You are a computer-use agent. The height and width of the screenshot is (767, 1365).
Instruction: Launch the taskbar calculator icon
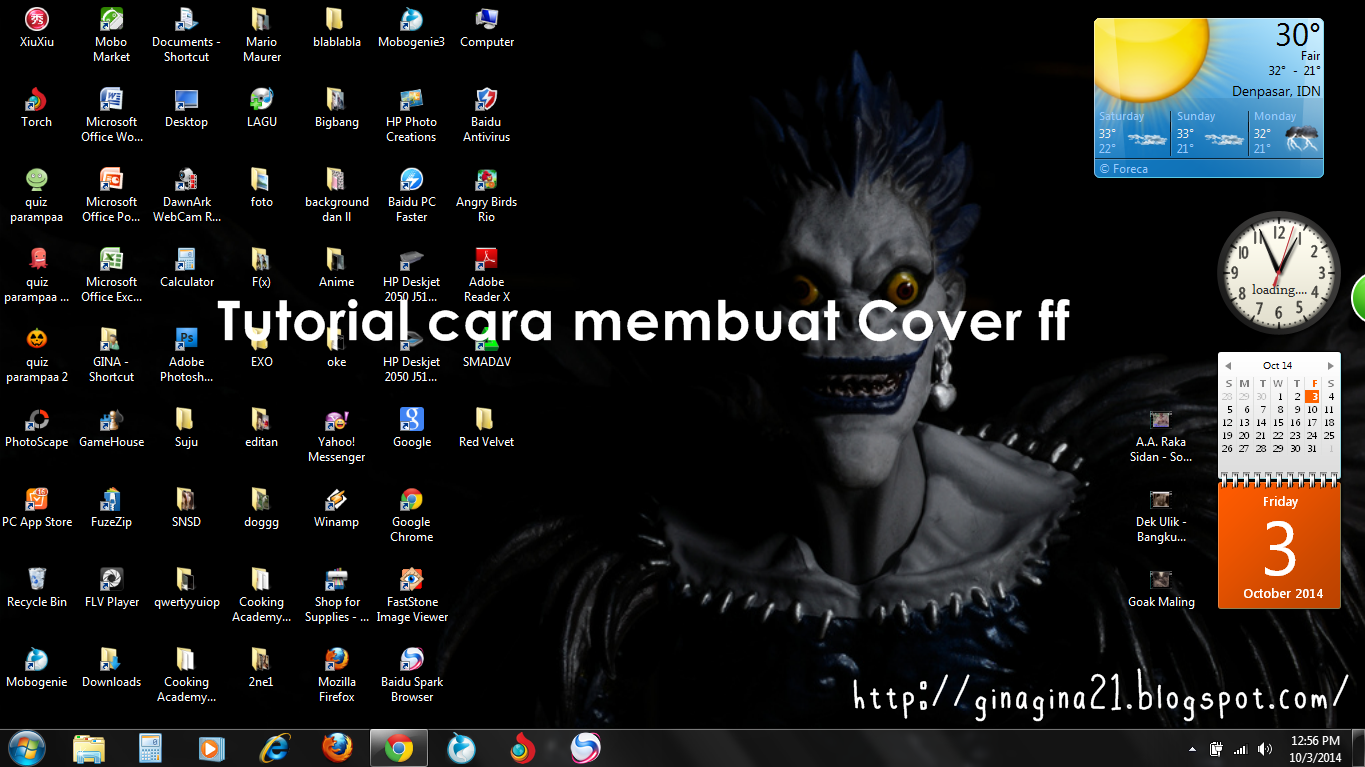click(150, 748)
